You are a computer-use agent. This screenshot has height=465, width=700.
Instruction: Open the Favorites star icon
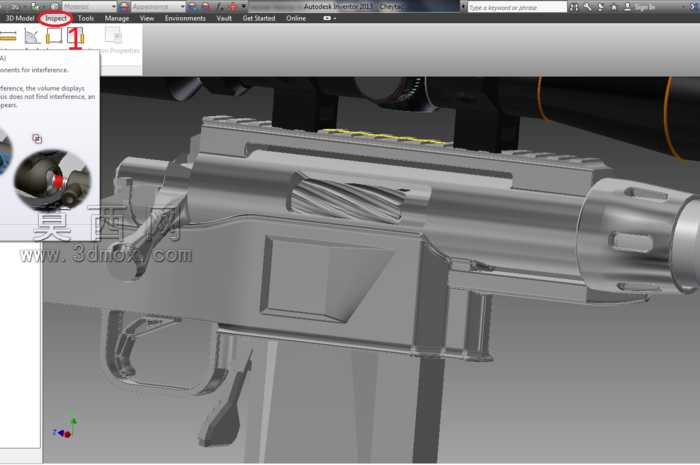pos(614,7)
